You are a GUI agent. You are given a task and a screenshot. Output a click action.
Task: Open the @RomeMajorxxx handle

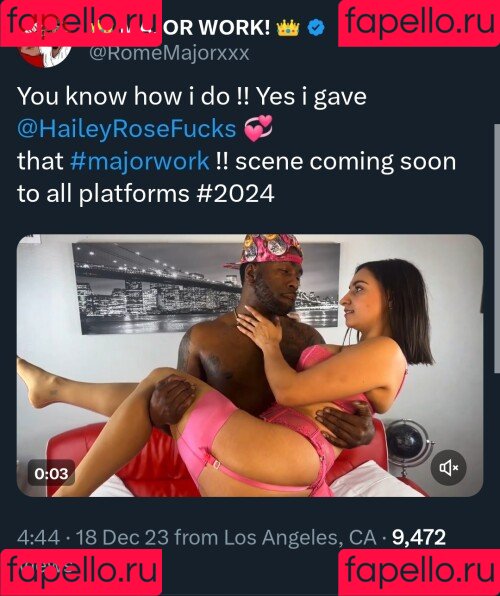169,53
